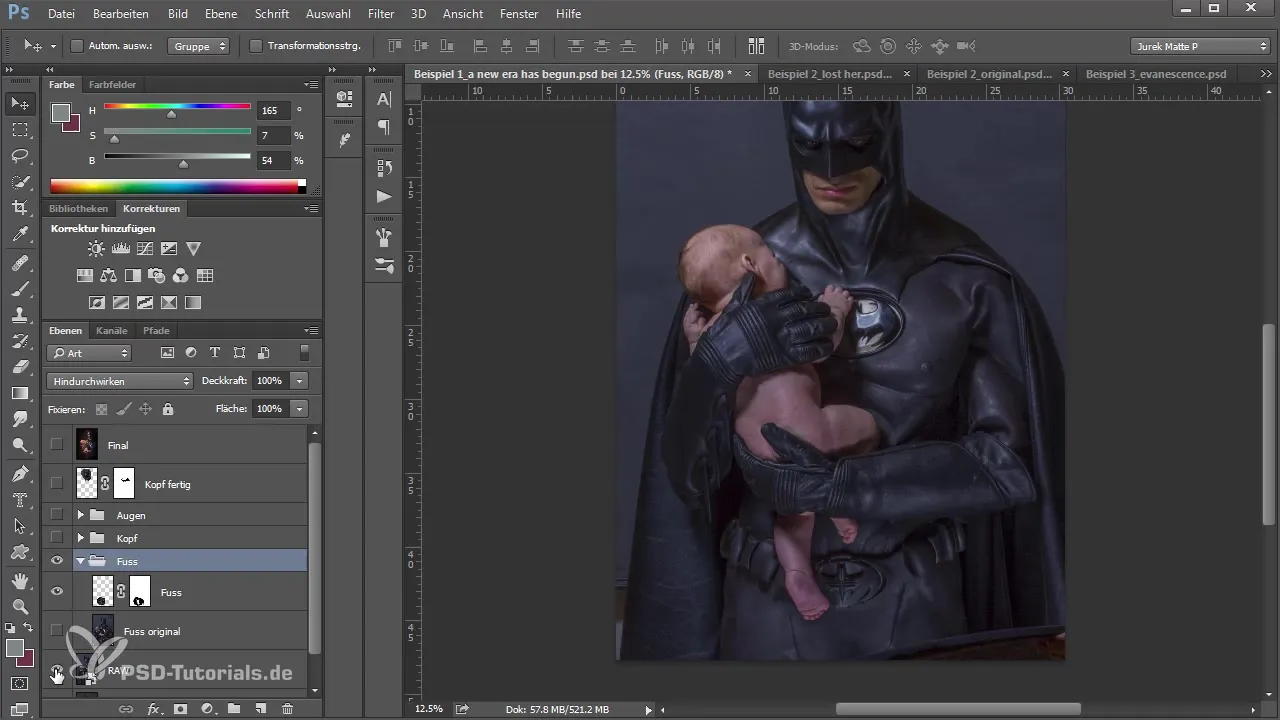
Task: Create new group folder icon
Action: point(234,709)
